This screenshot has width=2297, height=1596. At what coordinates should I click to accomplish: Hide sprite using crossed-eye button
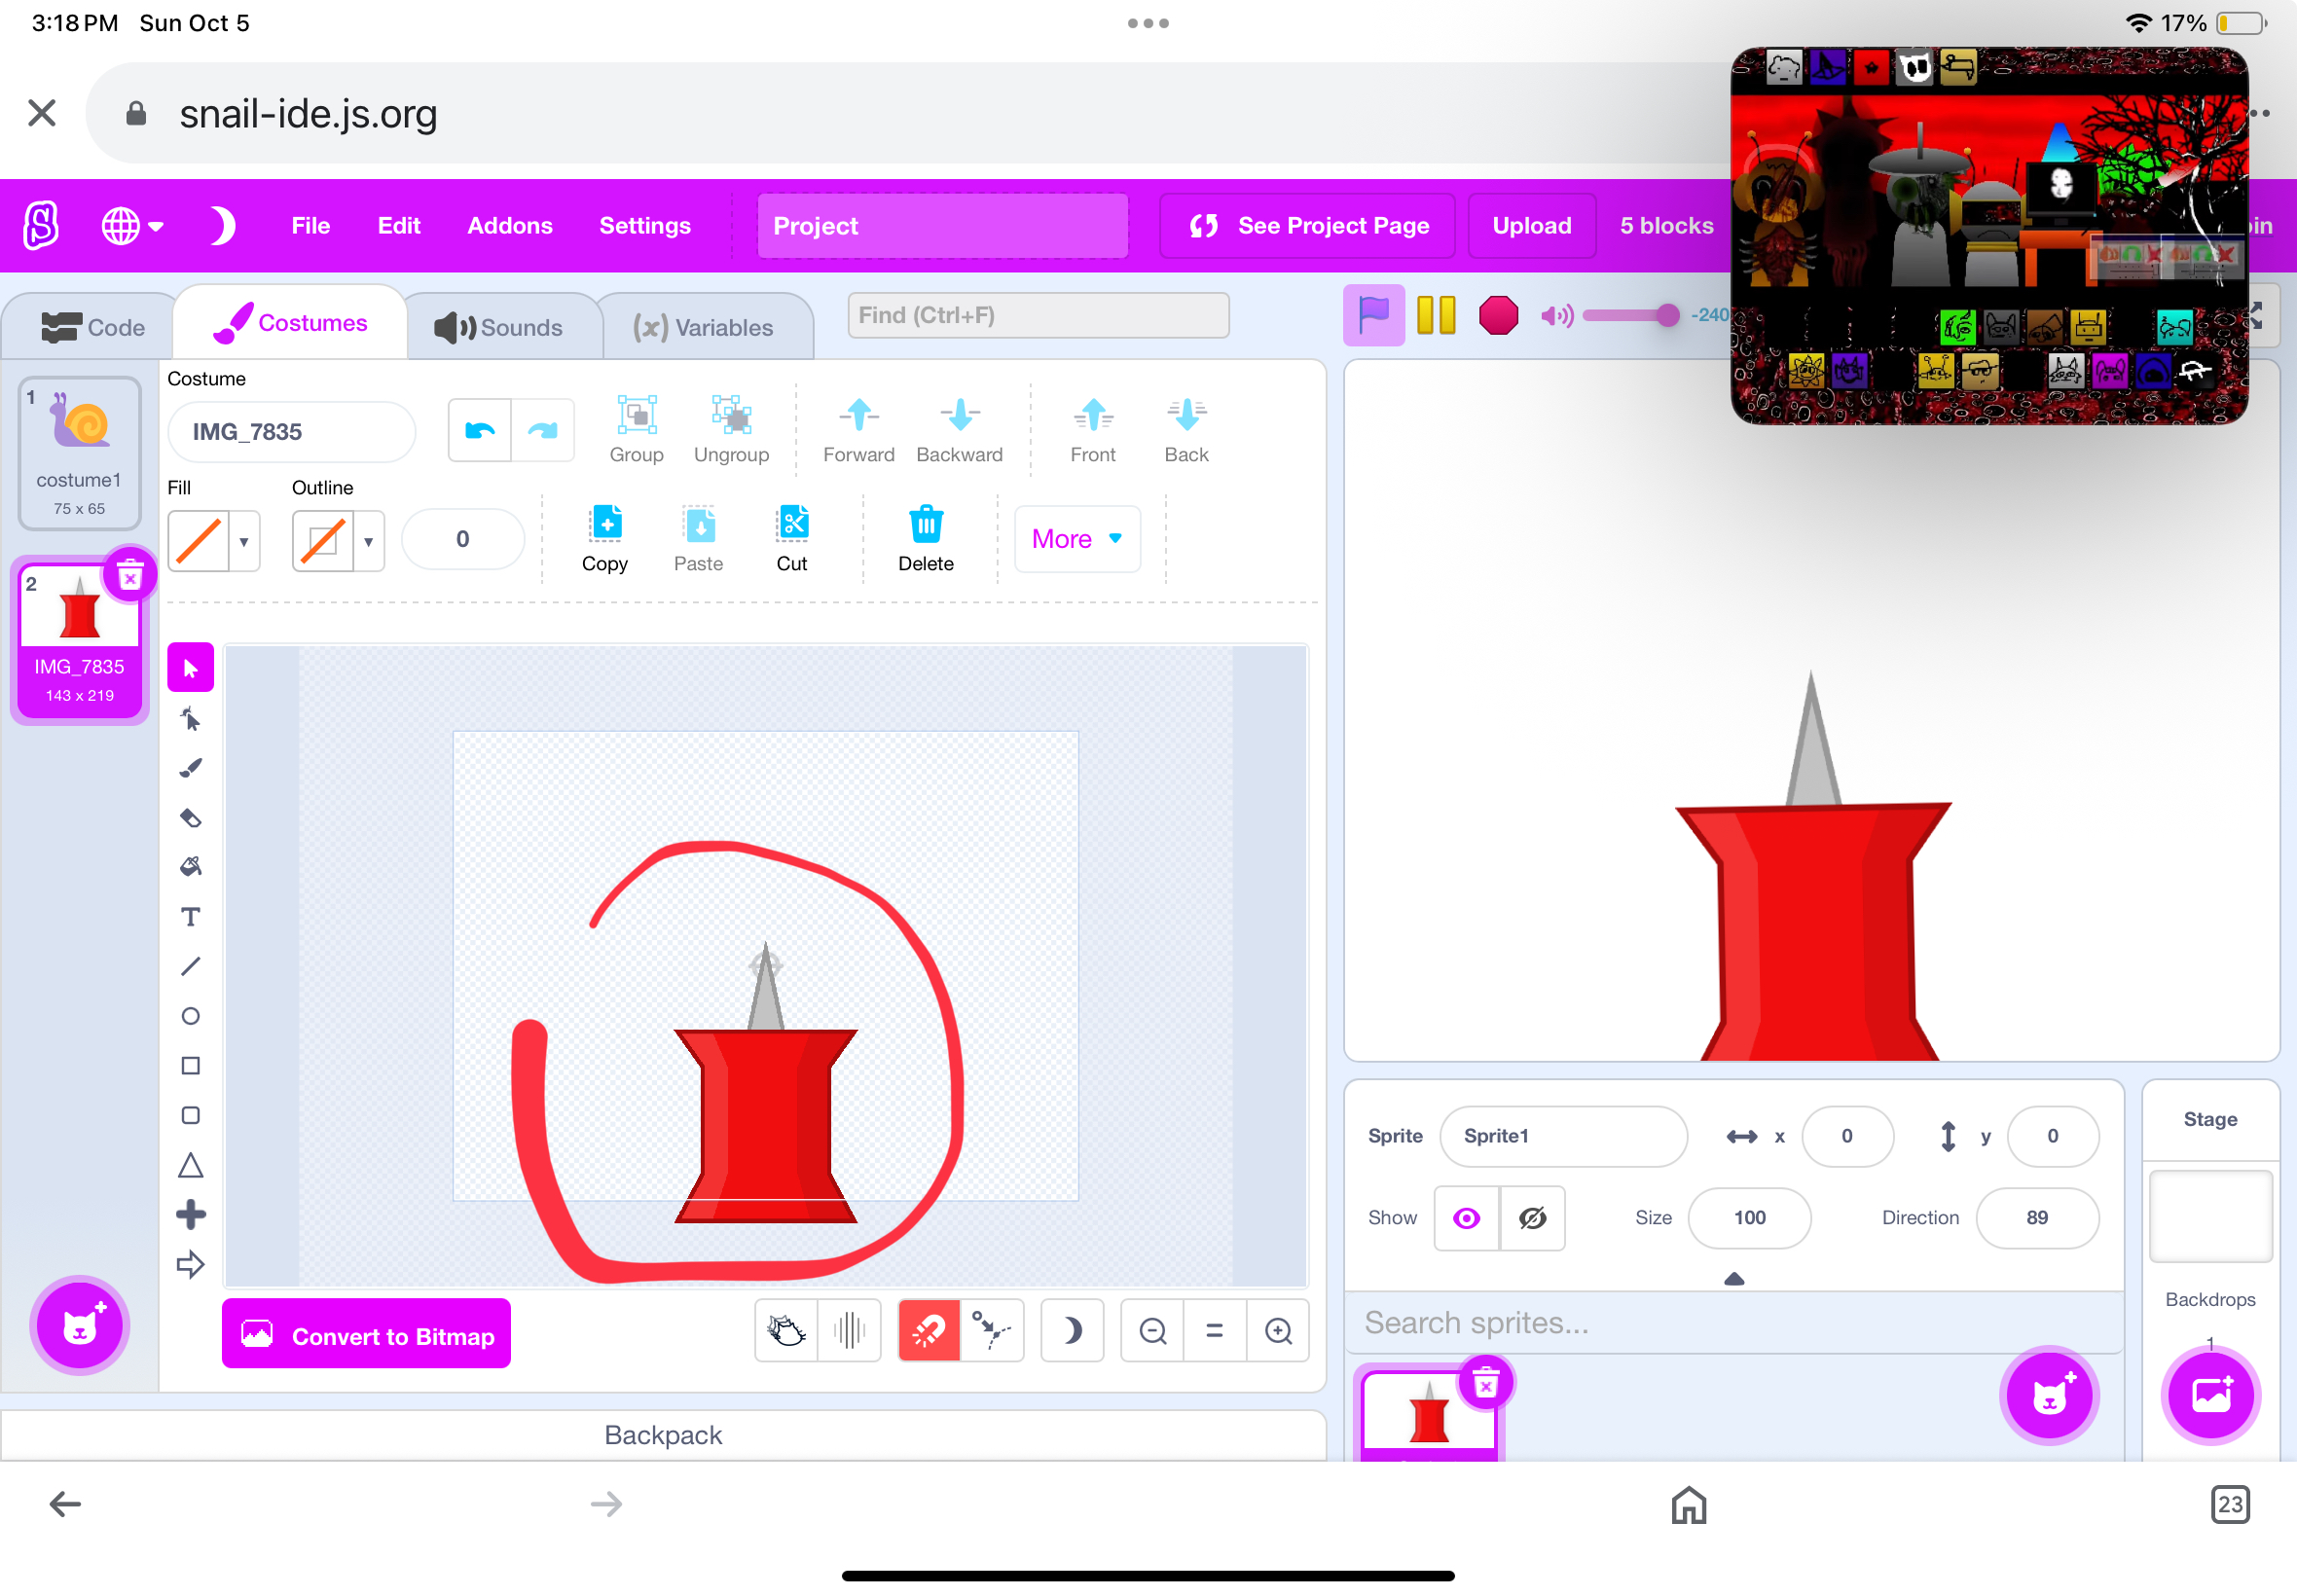pos(1532,1218)
